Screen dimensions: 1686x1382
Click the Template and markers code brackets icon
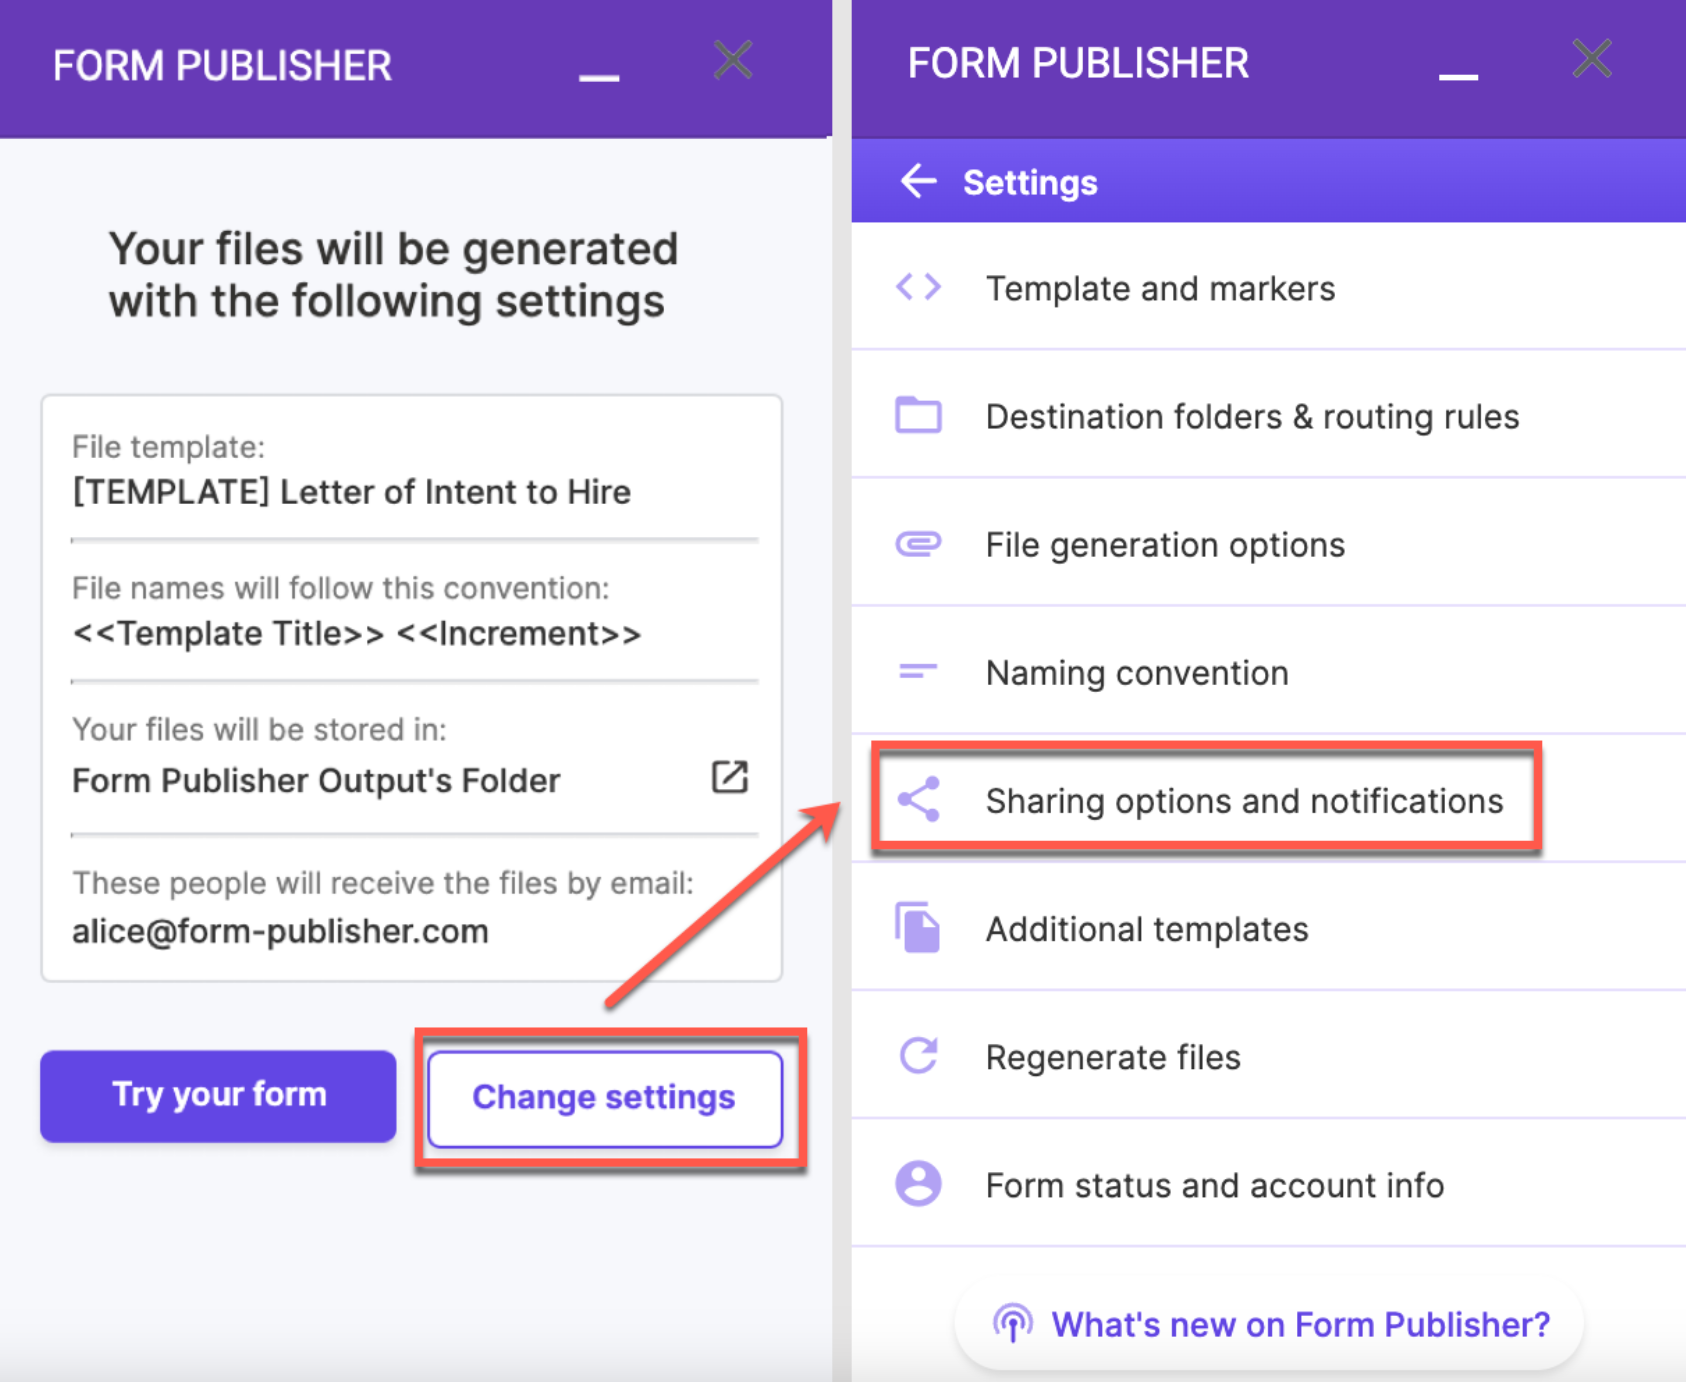point(918,288)
